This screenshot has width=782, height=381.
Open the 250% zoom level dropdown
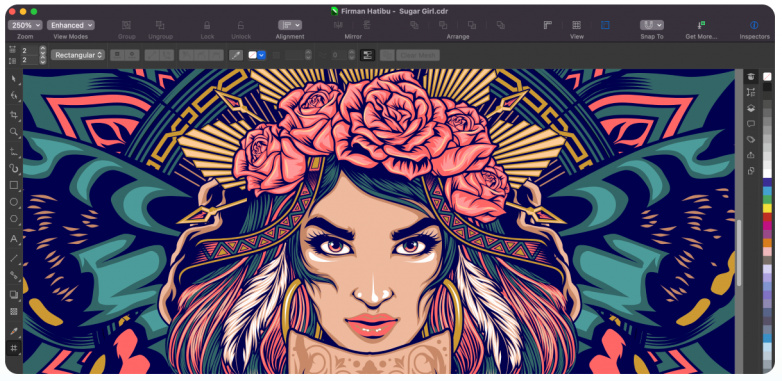pyautogui.click(x=25, y=25)
